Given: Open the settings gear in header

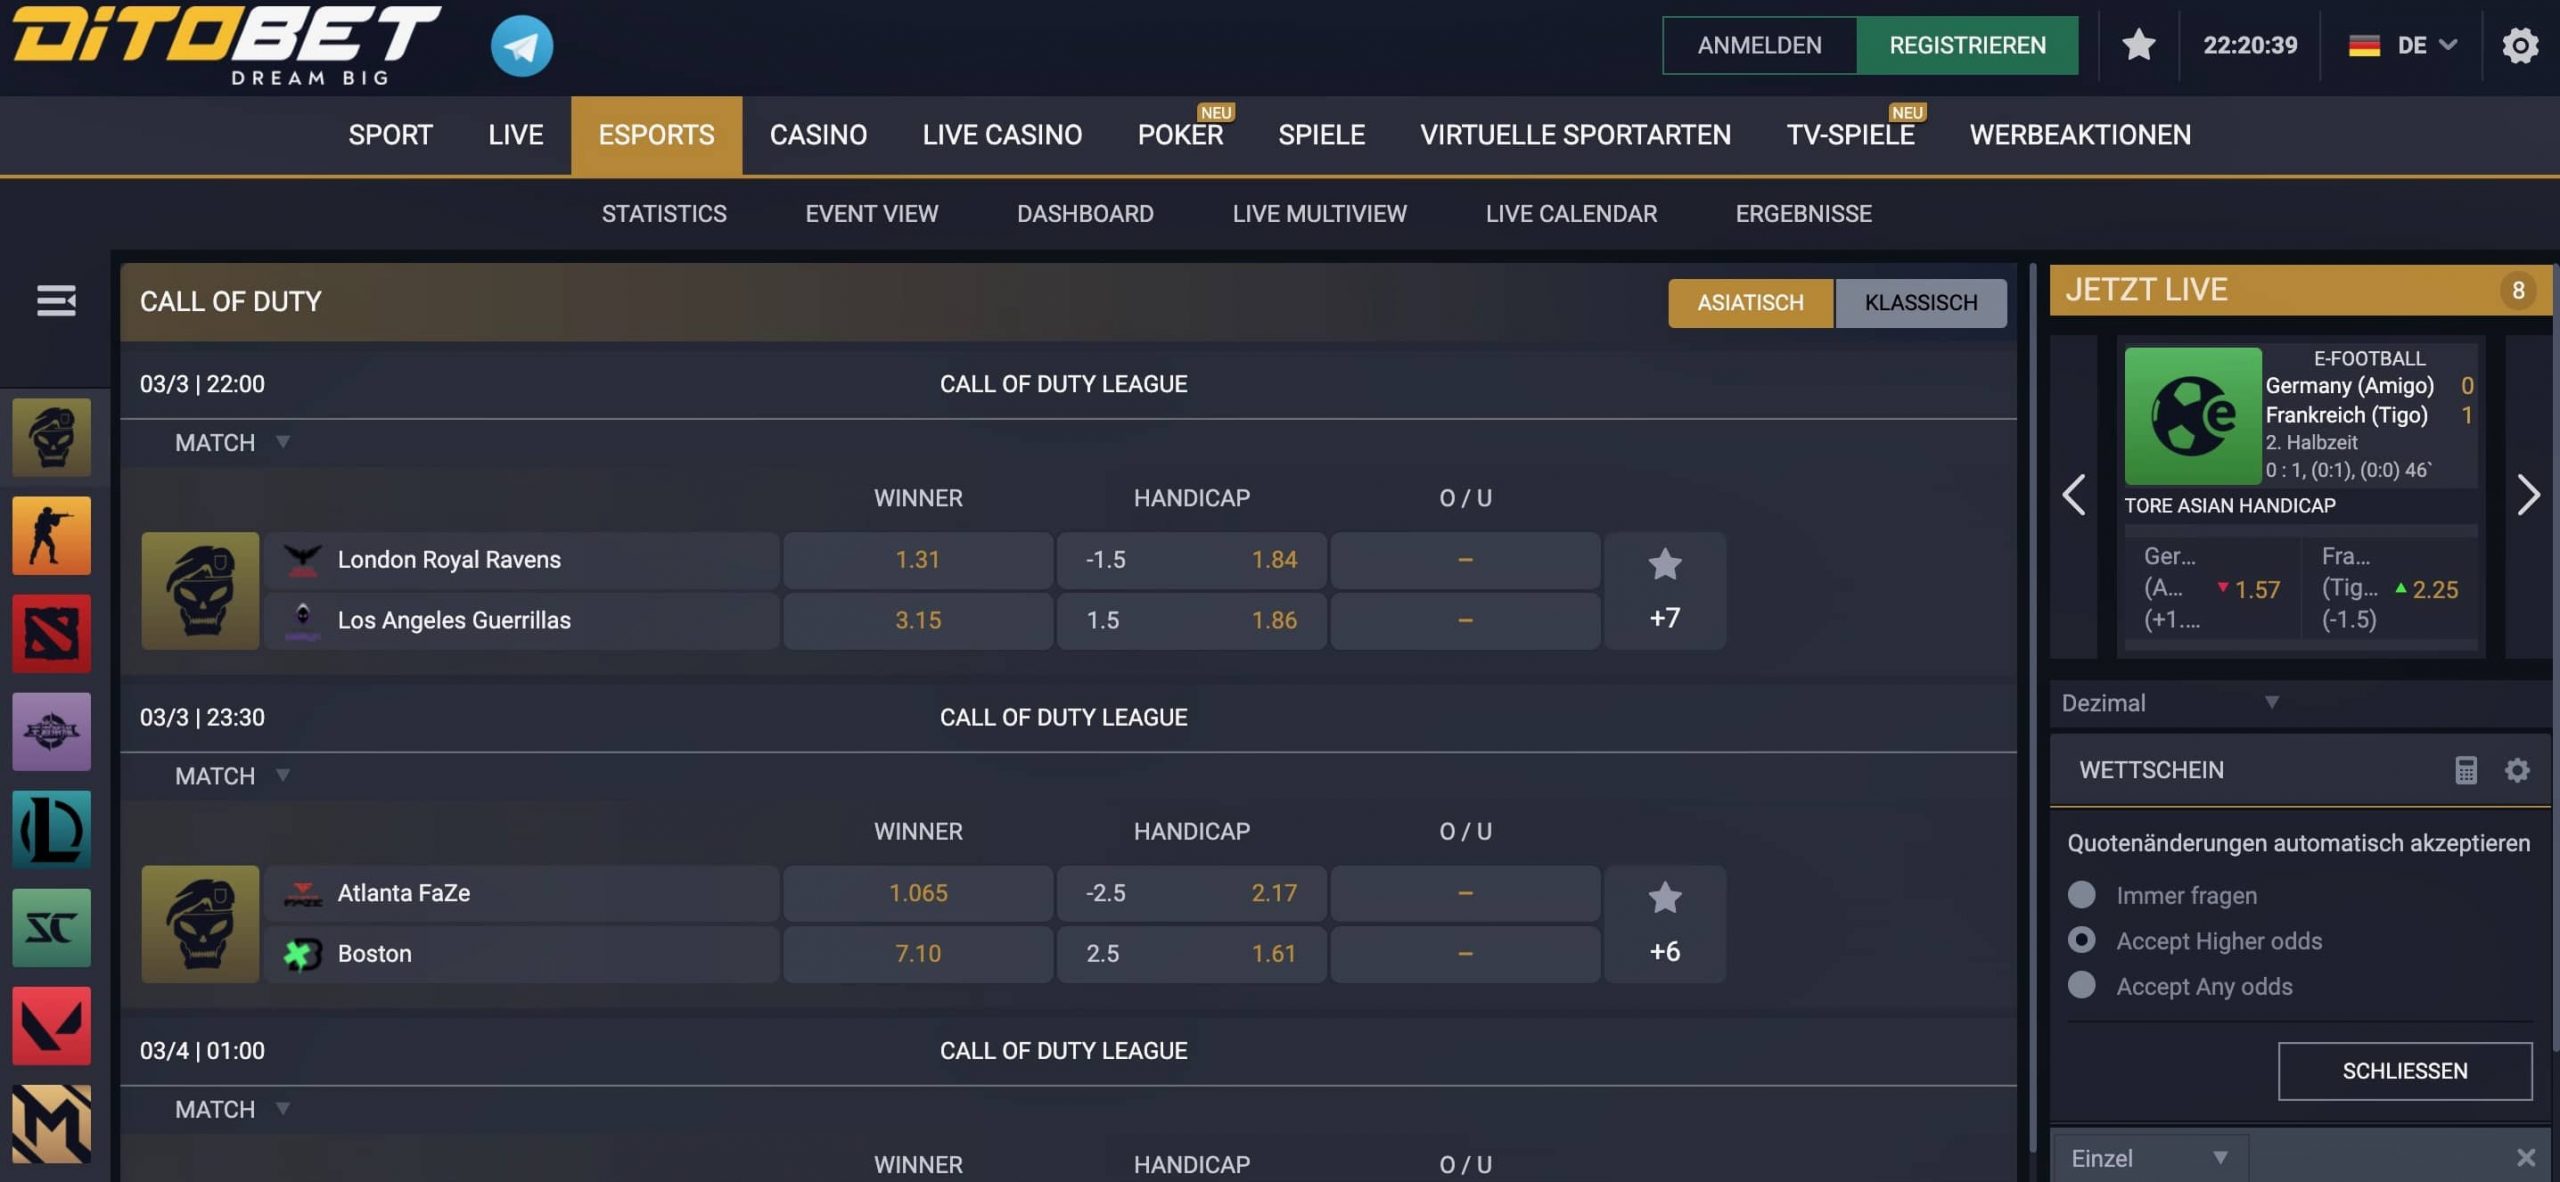Looking at the screenshot, I should (x=2519, y=45).
